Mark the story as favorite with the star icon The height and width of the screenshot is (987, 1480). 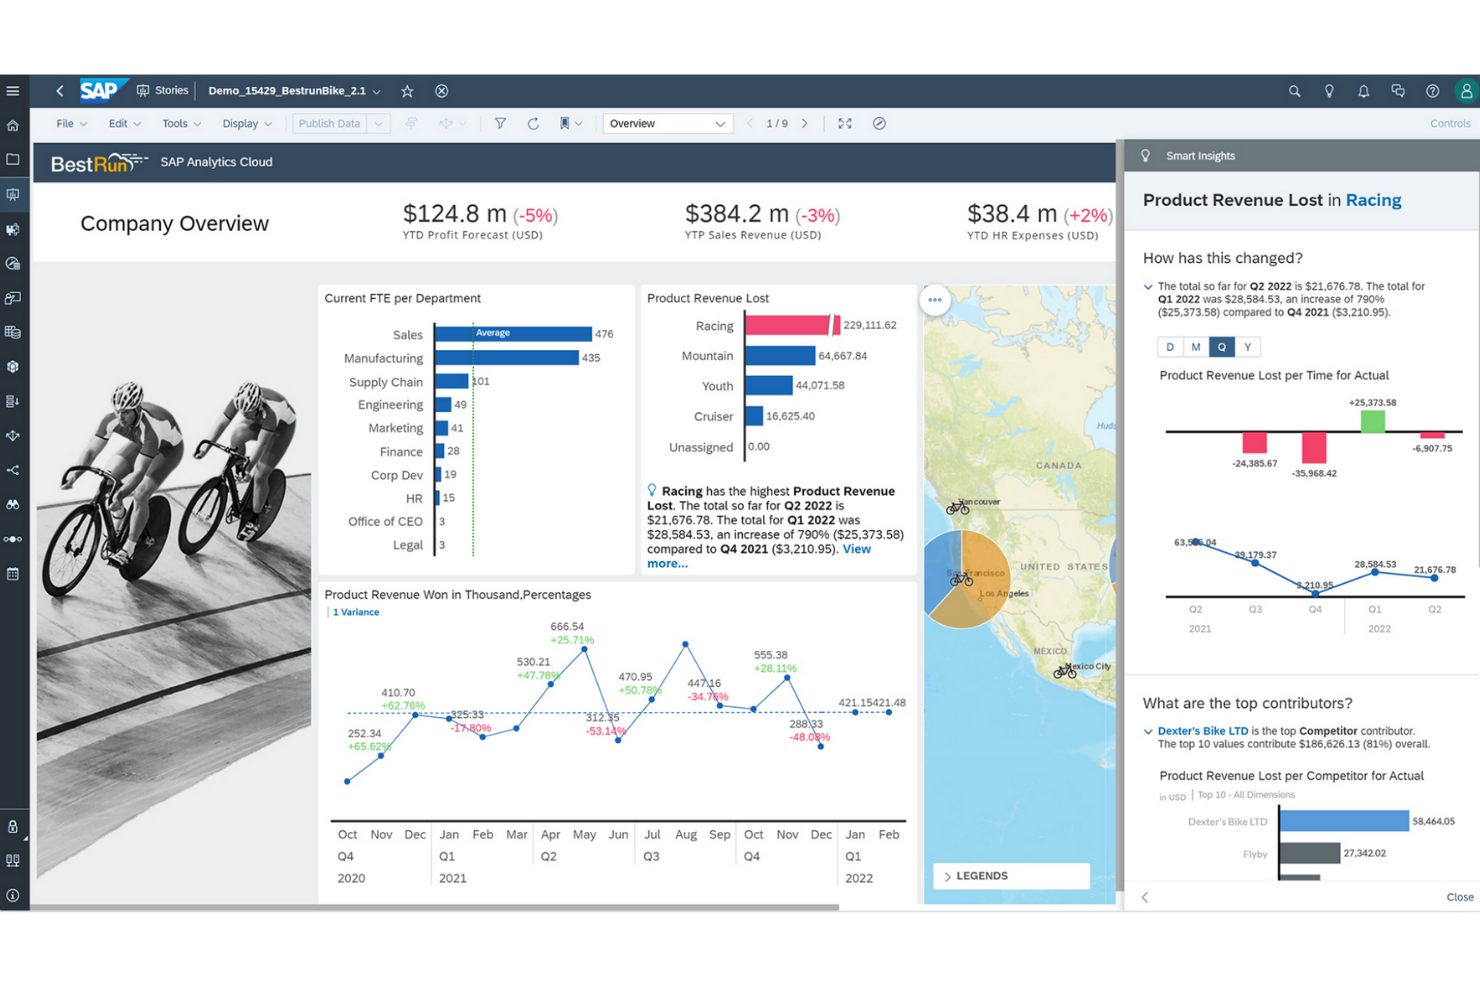[407, 90]
